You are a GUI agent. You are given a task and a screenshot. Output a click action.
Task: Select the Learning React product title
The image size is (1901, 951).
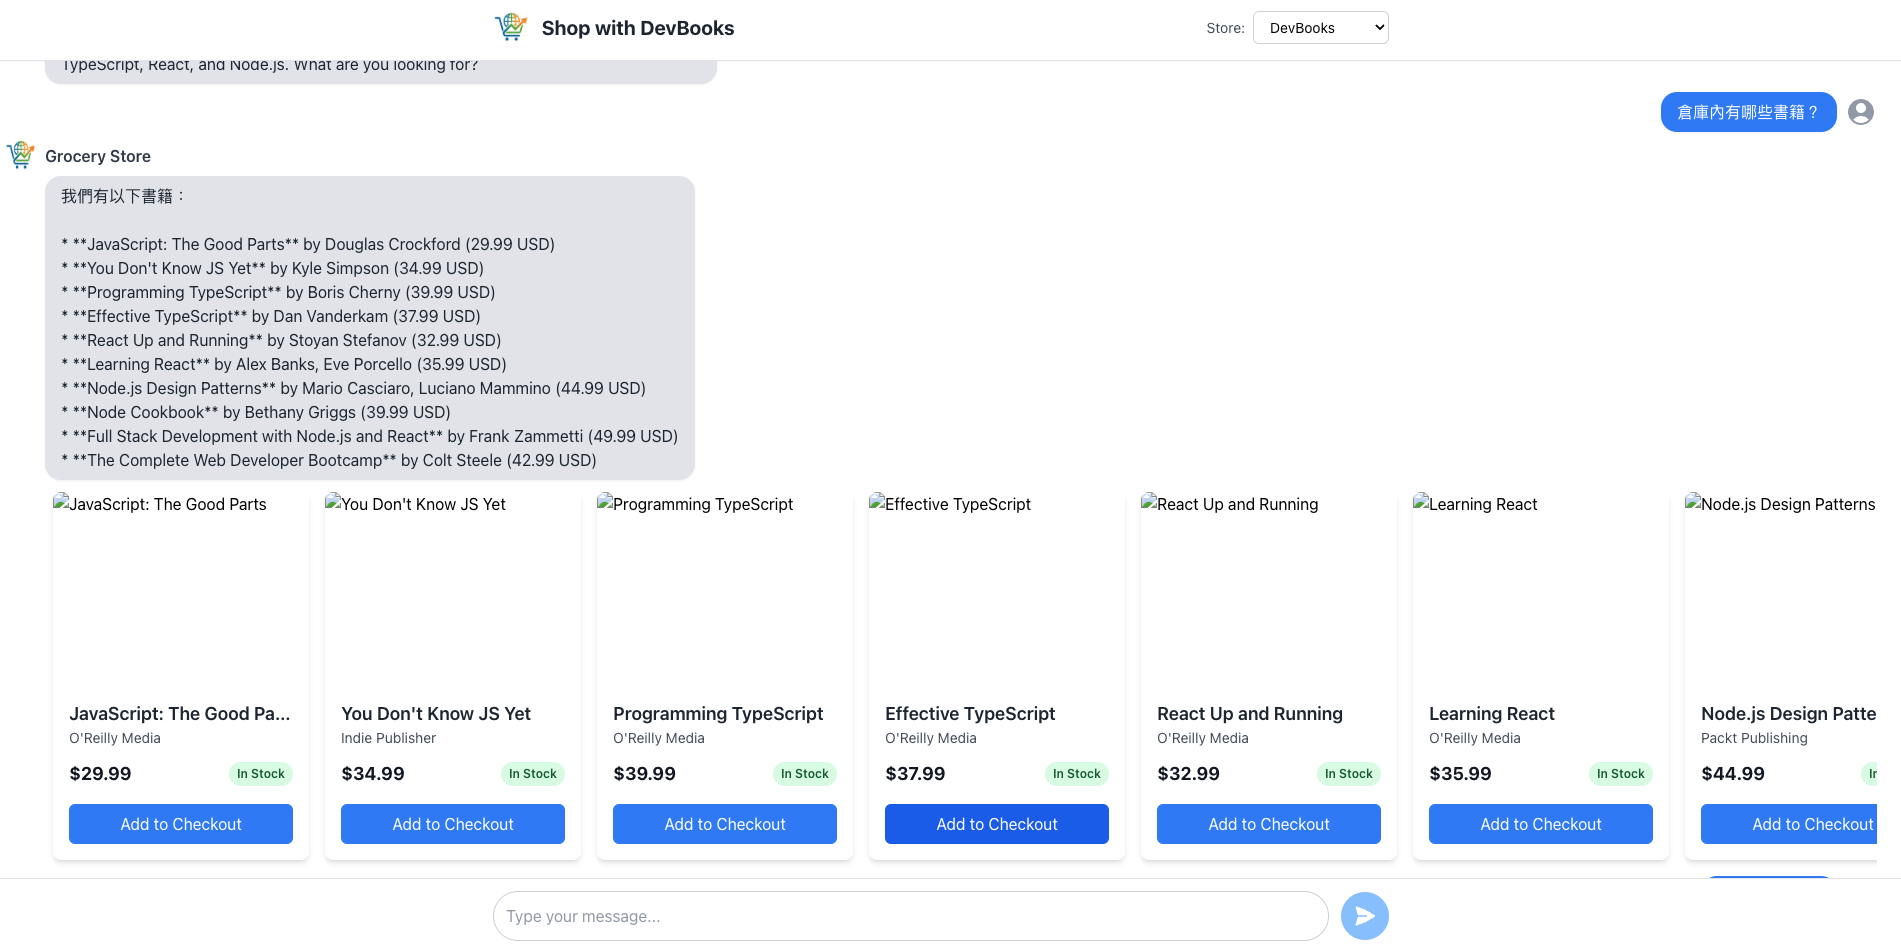click(x=1491, y=714)
